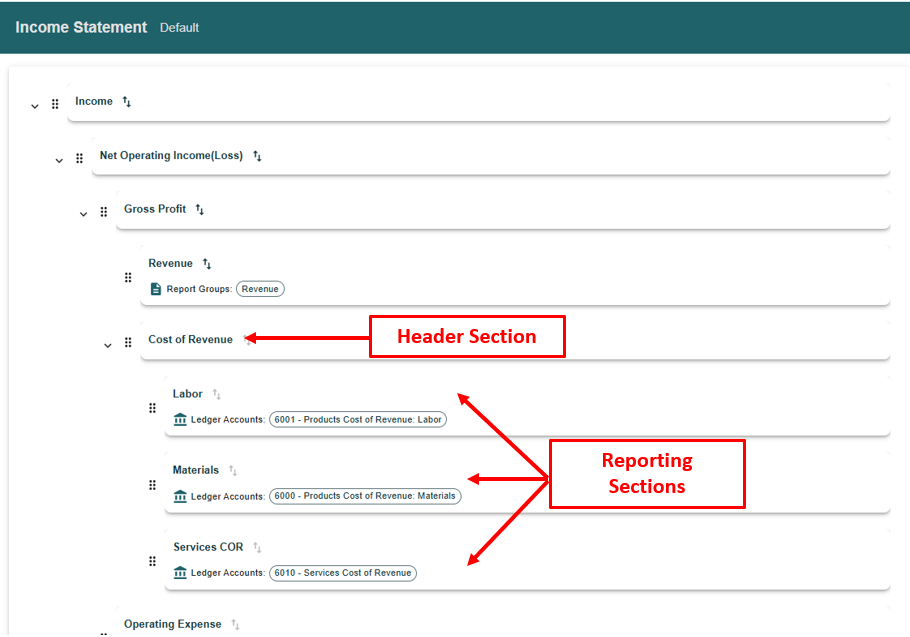The height and width of the screenshot is (637, 910).
Task: Collapse the Net Operating Income(Loss) section
Action: [59, 161]
